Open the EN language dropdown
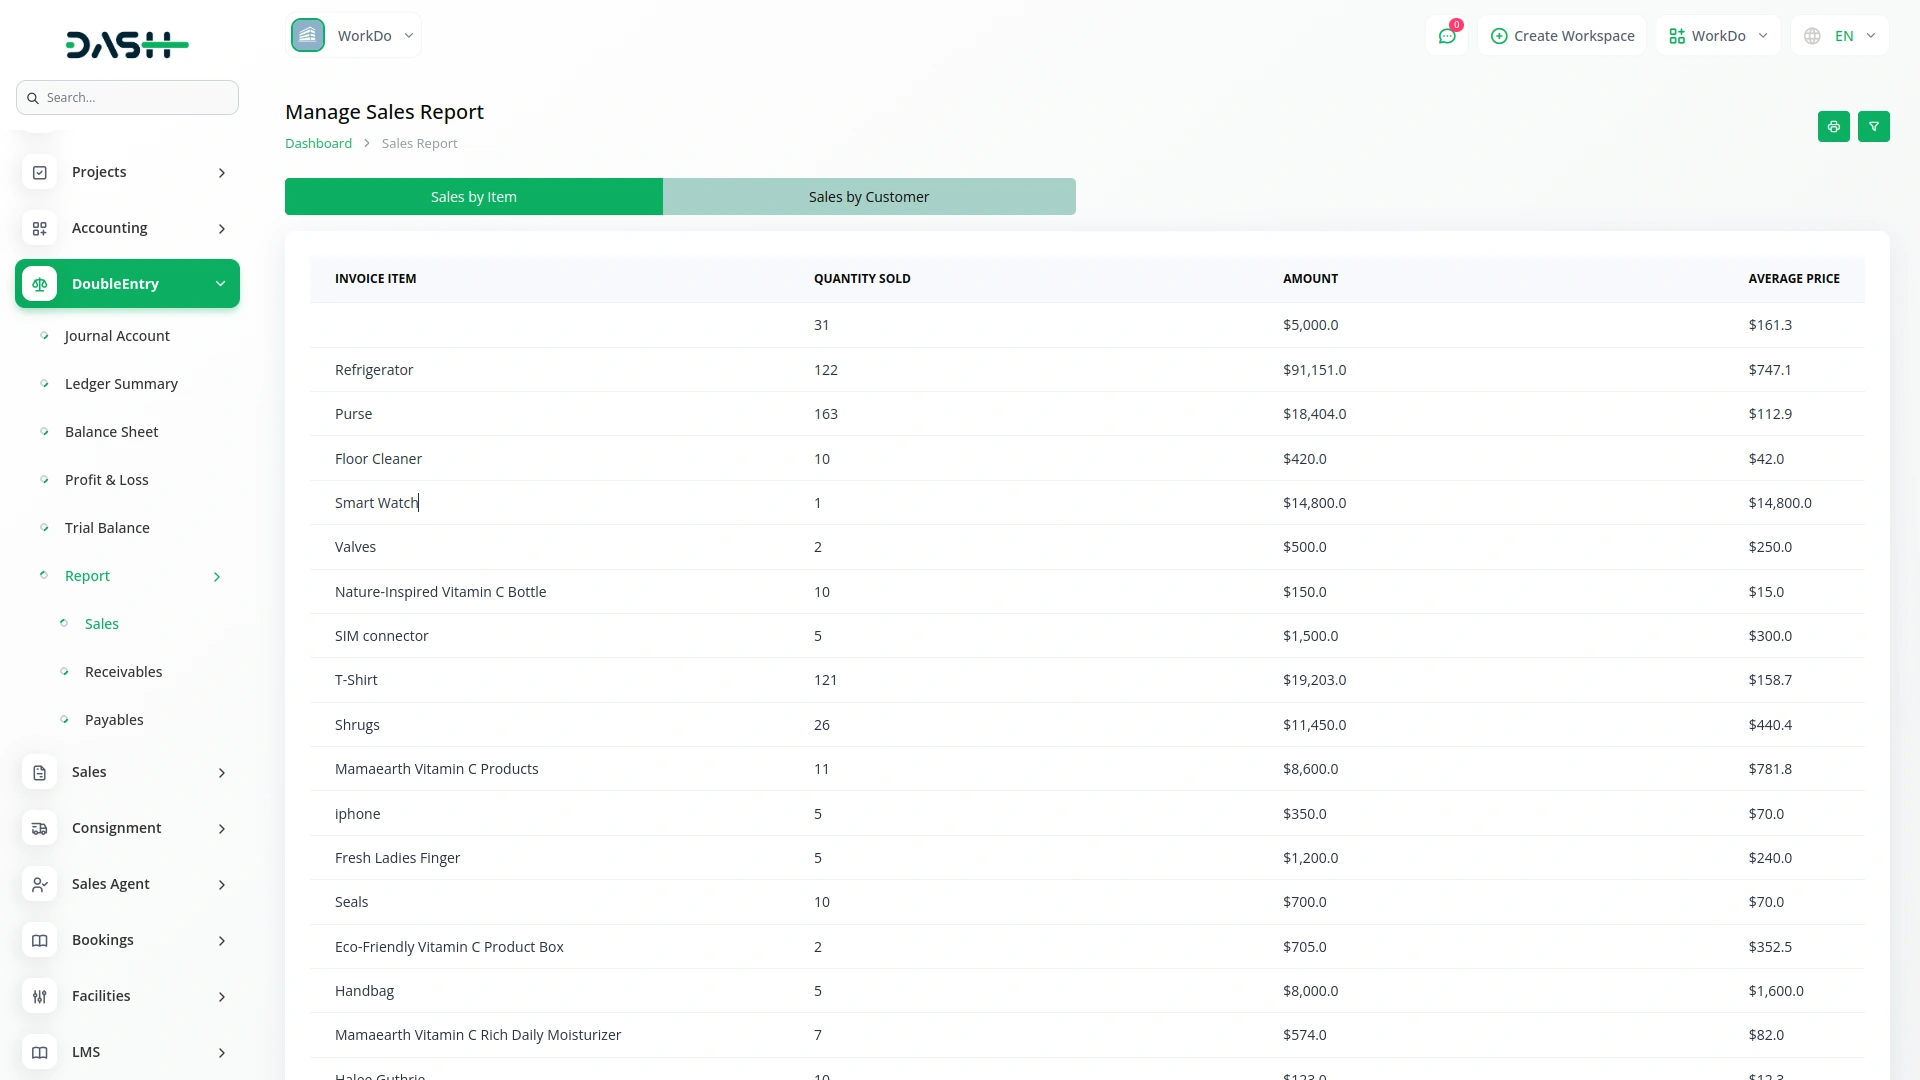This screenshot has height=1080, width=1920. (x=1841, y=36)
